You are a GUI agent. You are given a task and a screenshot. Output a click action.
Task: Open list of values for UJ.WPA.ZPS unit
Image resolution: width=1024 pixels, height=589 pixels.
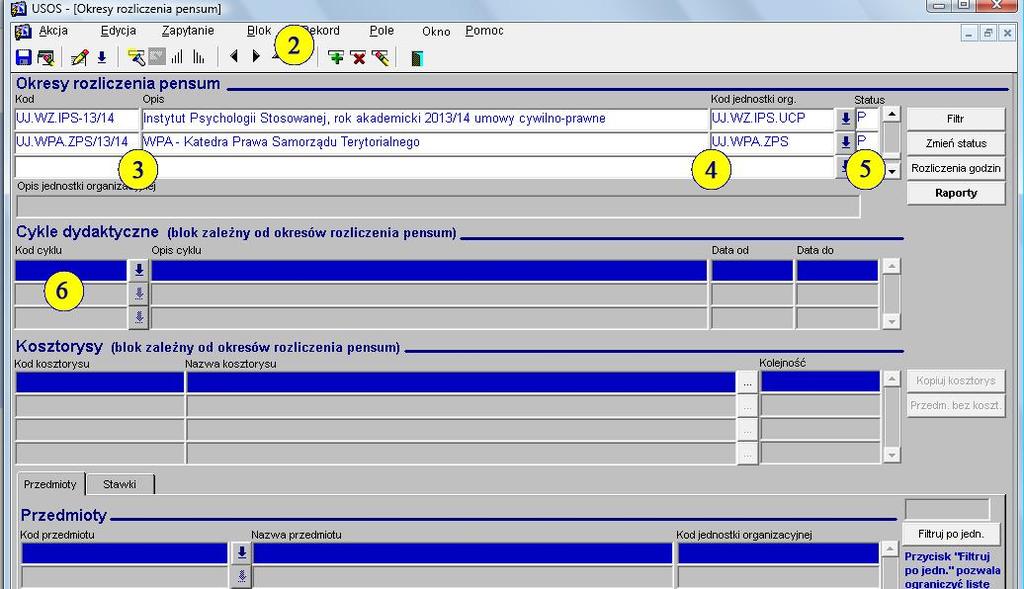click(845, 142)
